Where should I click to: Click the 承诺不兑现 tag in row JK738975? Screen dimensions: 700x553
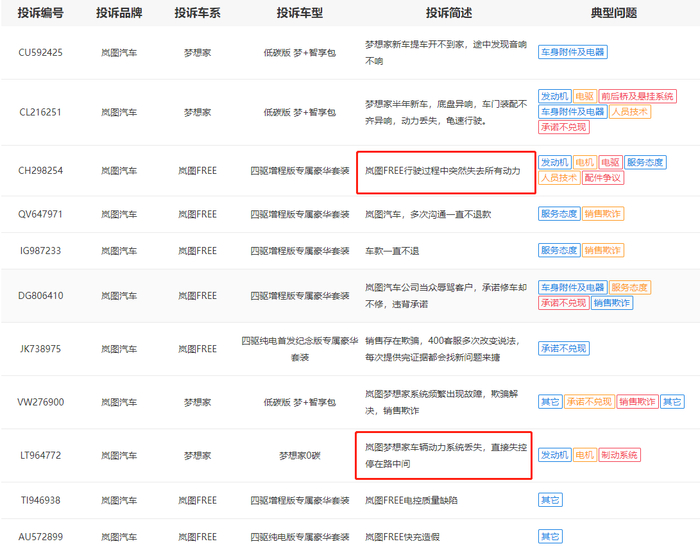564,349
